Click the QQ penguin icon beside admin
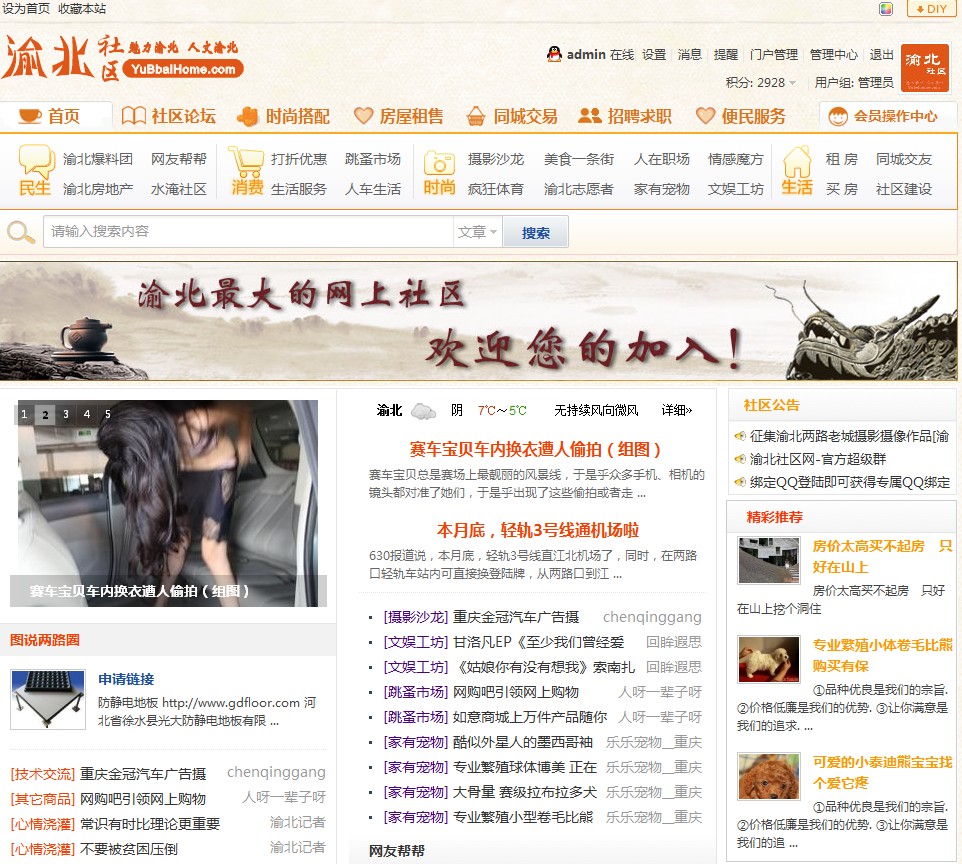The height and width of the screenshot is (864, 962). [x=554, y=54]
